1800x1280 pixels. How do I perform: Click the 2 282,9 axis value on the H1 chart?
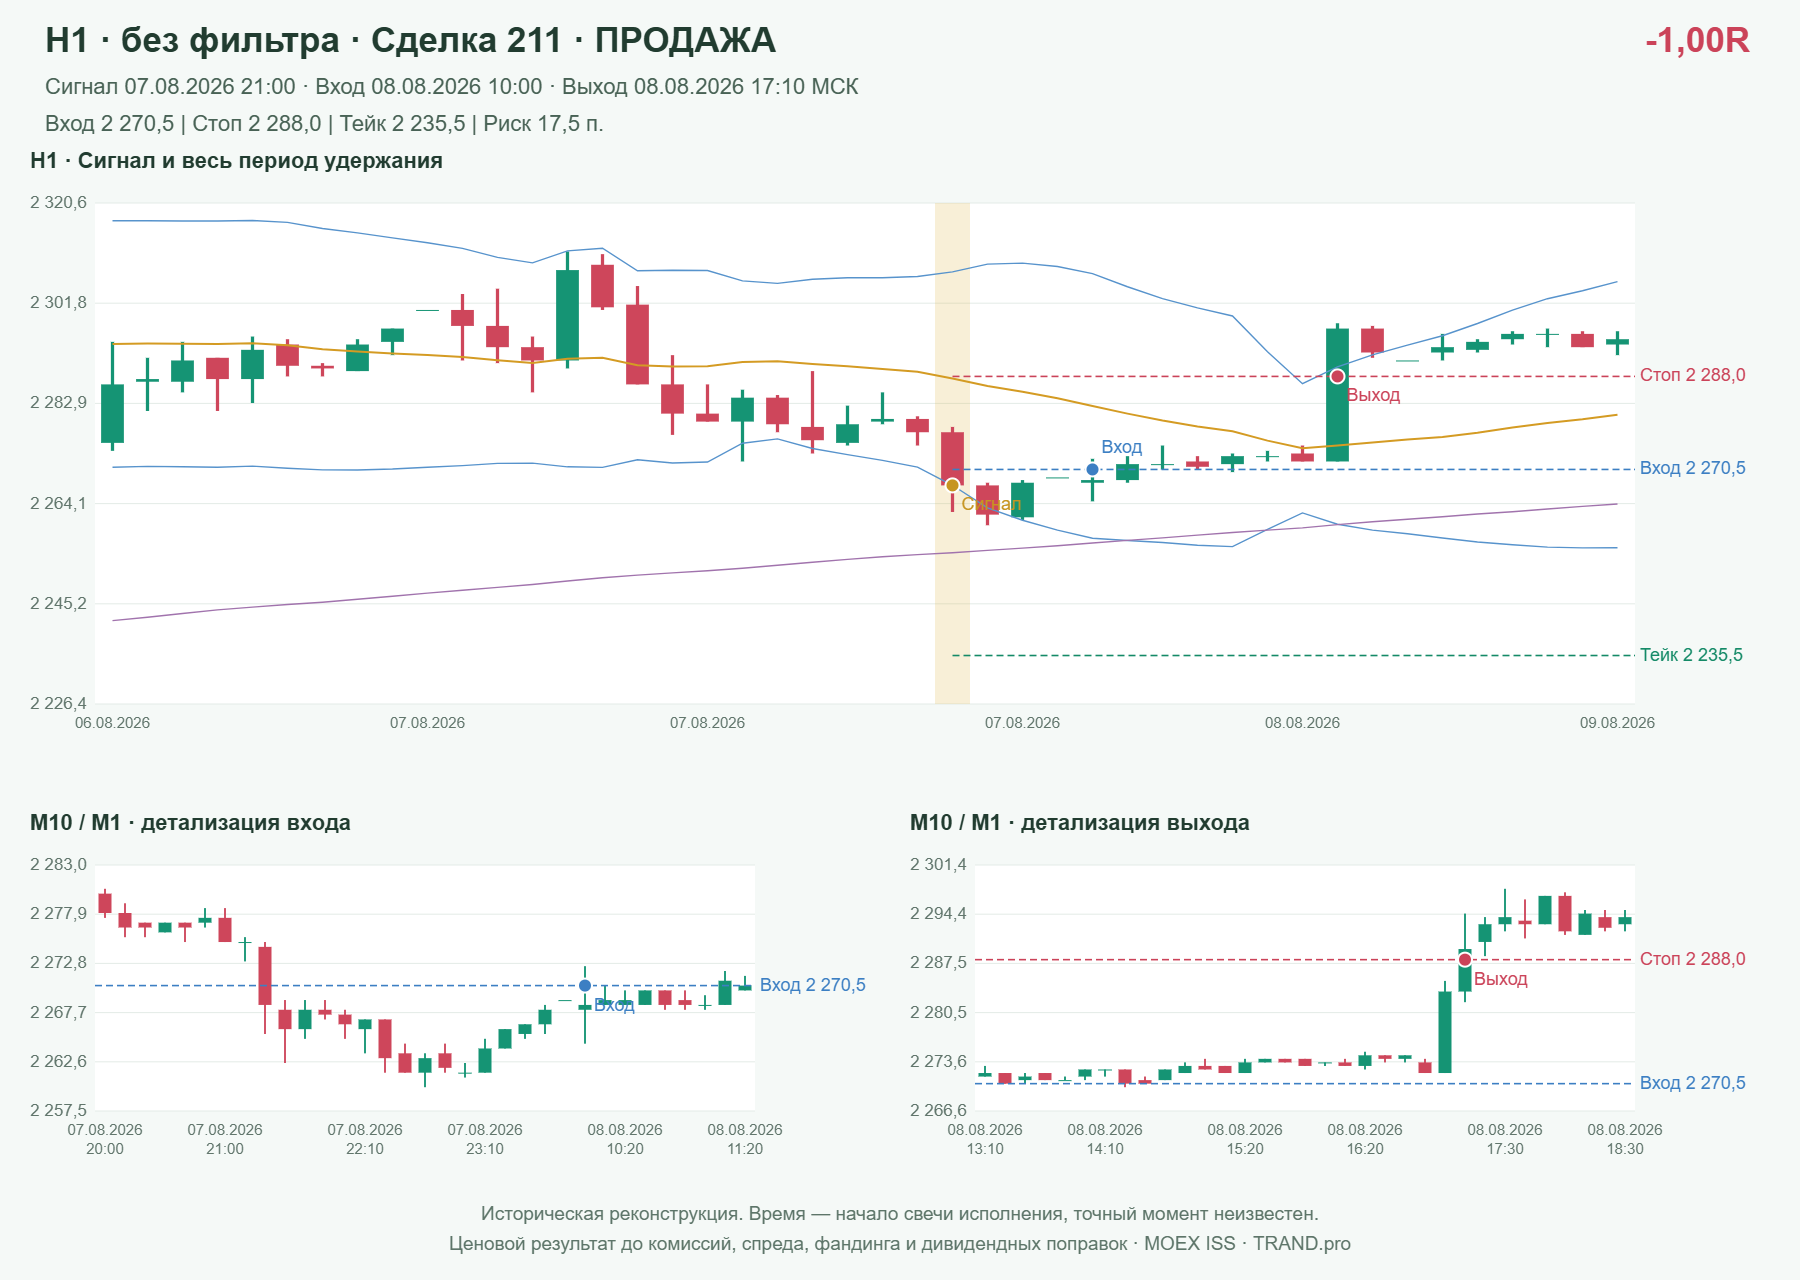[x=58, y=403]
